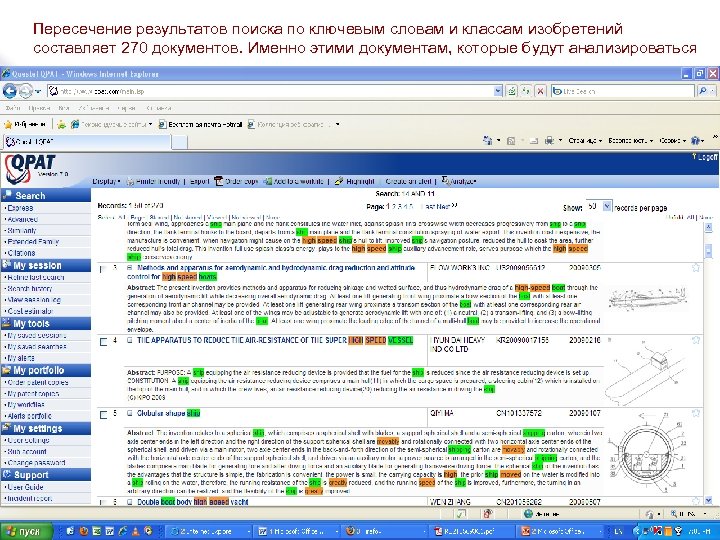Collapse record 5 abstract expander
Viewport: 720px width, 540px height.
coord(129,413)
